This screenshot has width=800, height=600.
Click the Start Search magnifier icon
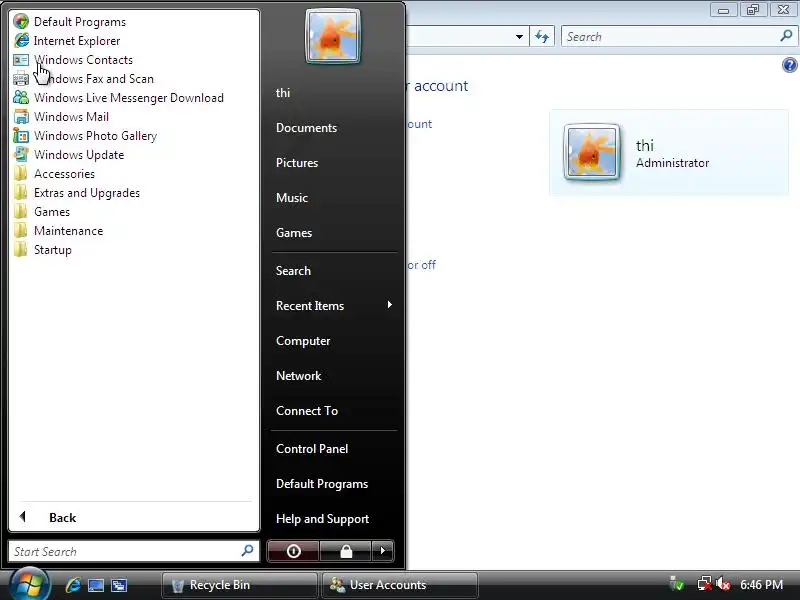[247, 551]
